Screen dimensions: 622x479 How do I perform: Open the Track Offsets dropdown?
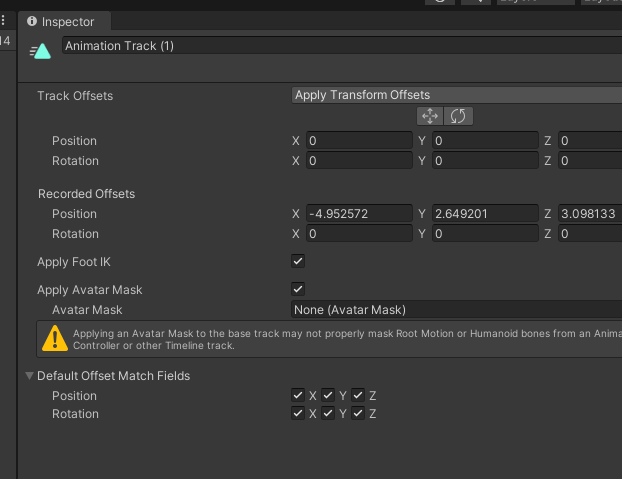coord(455,95)
